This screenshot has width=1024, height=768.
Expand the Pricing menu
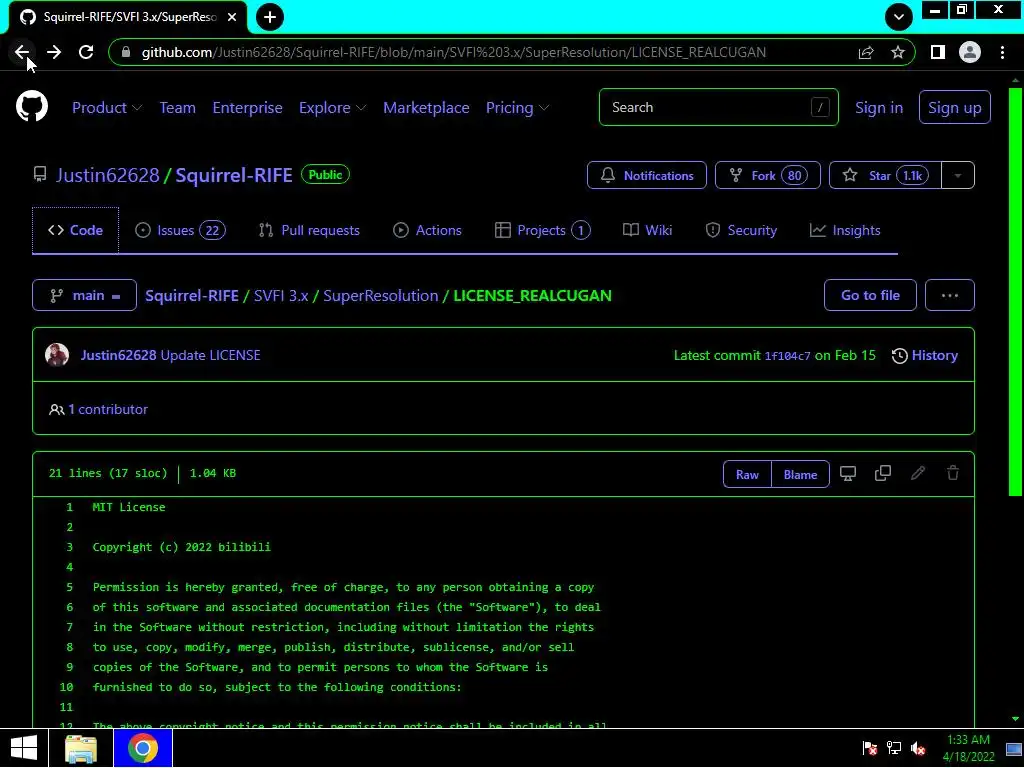click(x=517, y=108)
